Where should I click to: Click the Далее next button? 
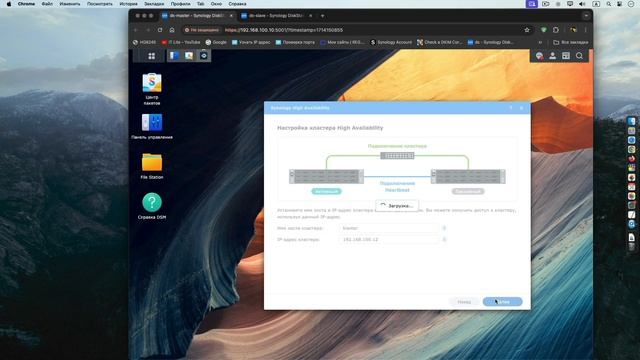tap(502, 302)
